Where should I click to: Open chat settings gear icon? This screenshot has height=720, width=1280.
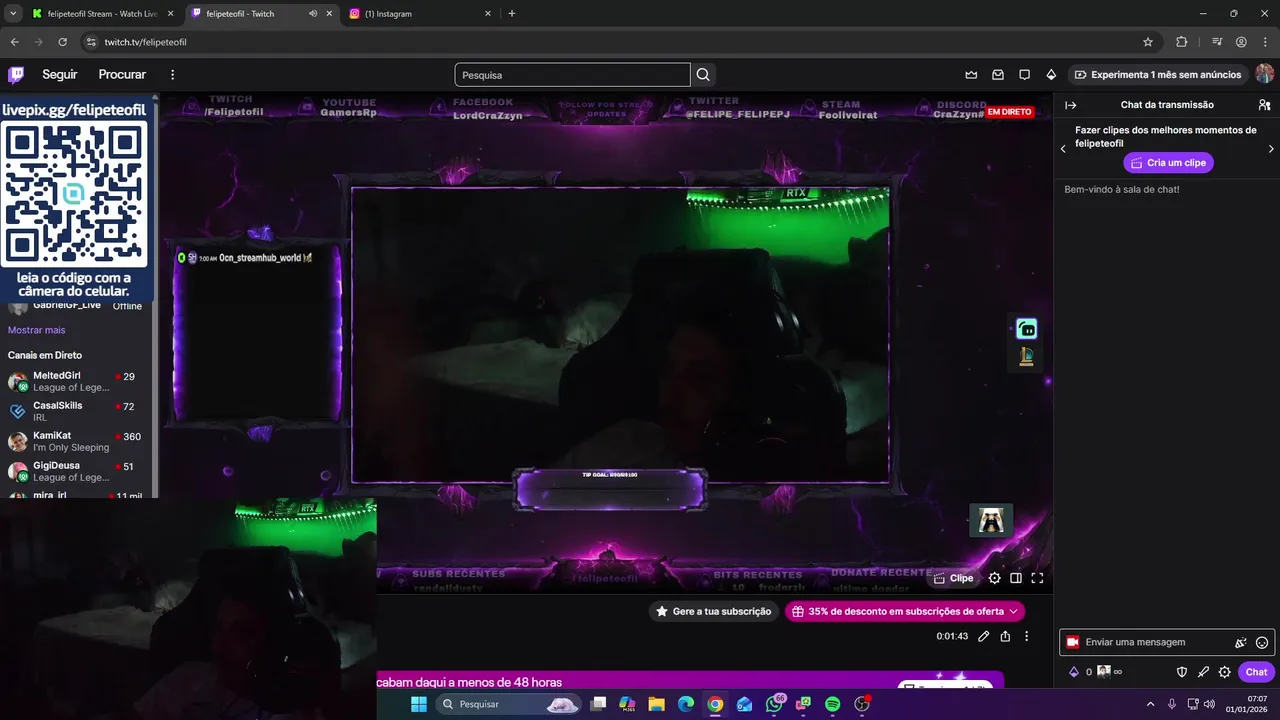1224,672
